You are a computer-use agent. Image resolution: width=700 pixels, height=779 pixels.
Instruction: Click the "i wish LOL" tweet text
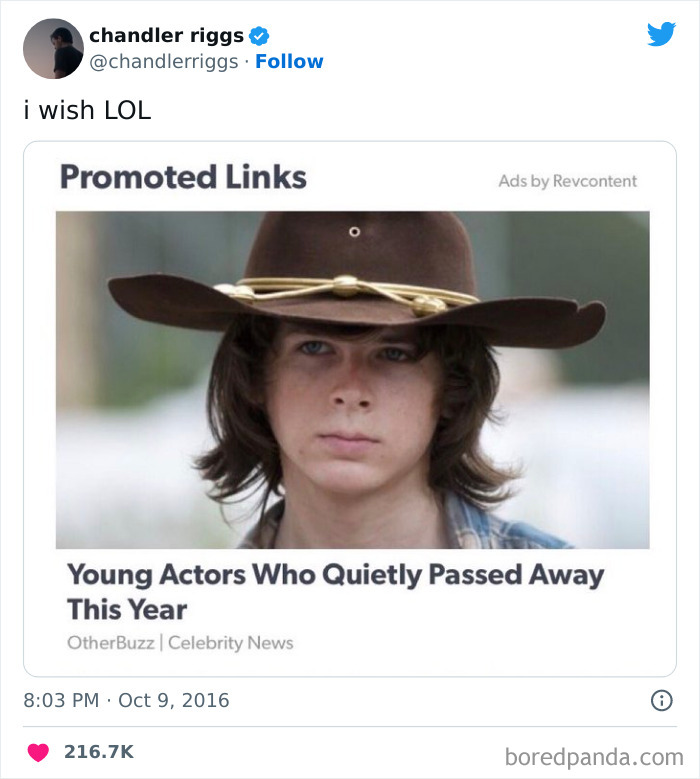[87, 110]
